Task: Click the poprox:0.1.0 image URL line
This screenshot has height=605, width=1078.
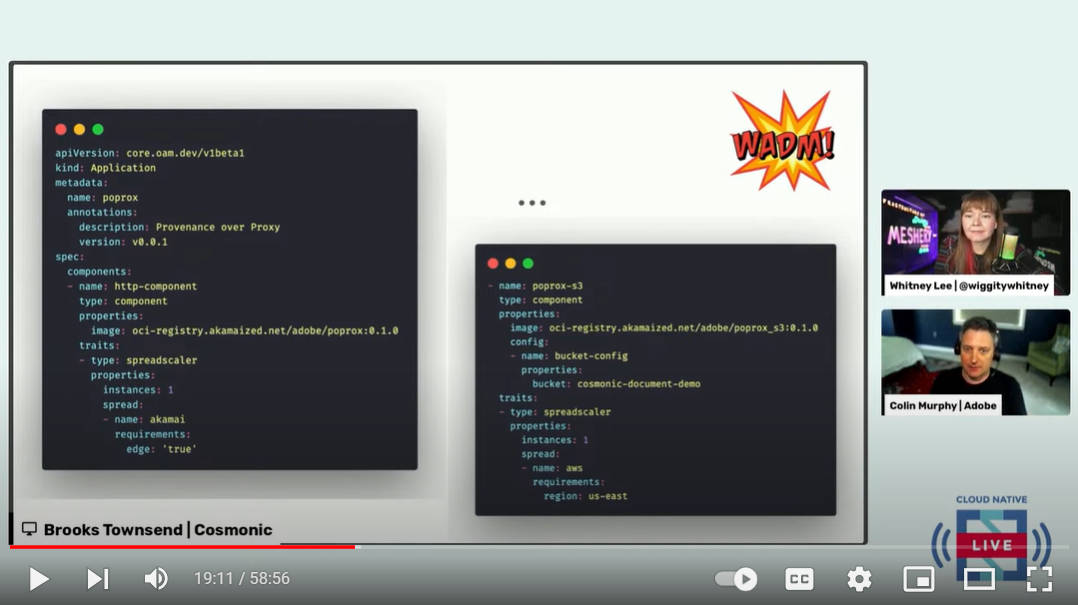Action: pyautogui.click(x=245, y=331)
